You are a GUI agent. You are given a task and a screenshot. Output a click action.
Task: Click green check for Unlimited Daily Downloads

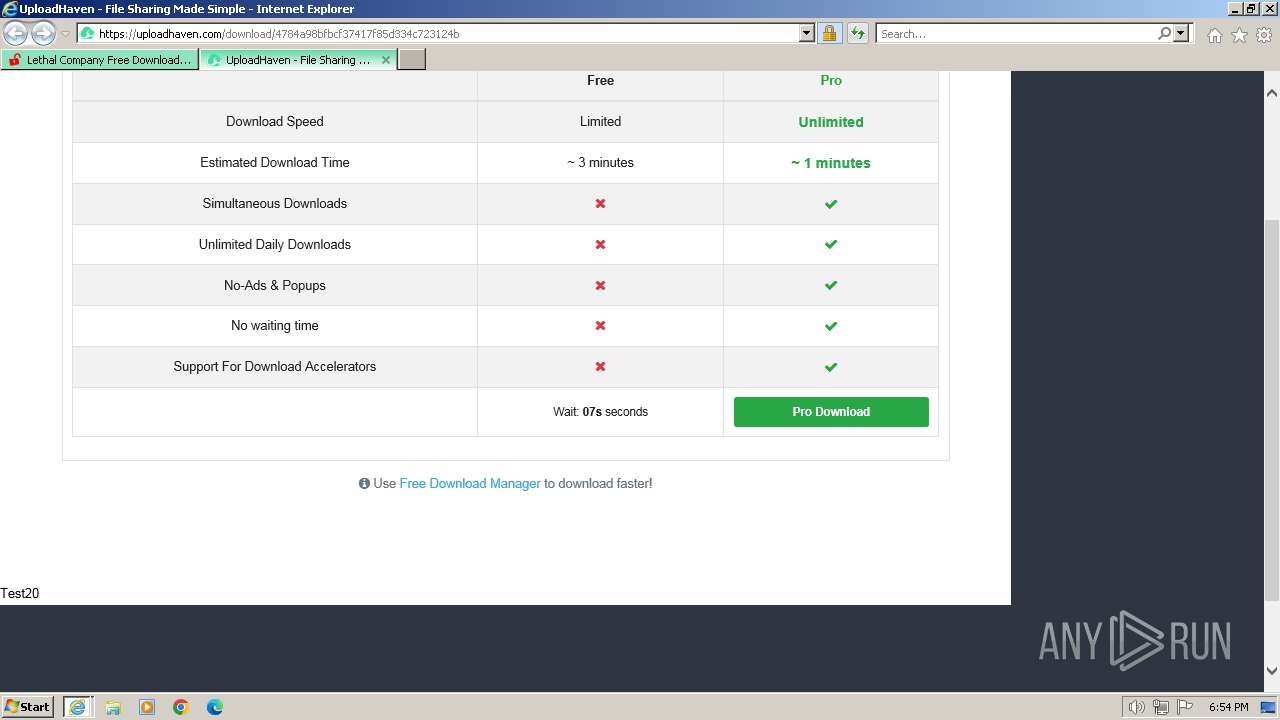831,245
